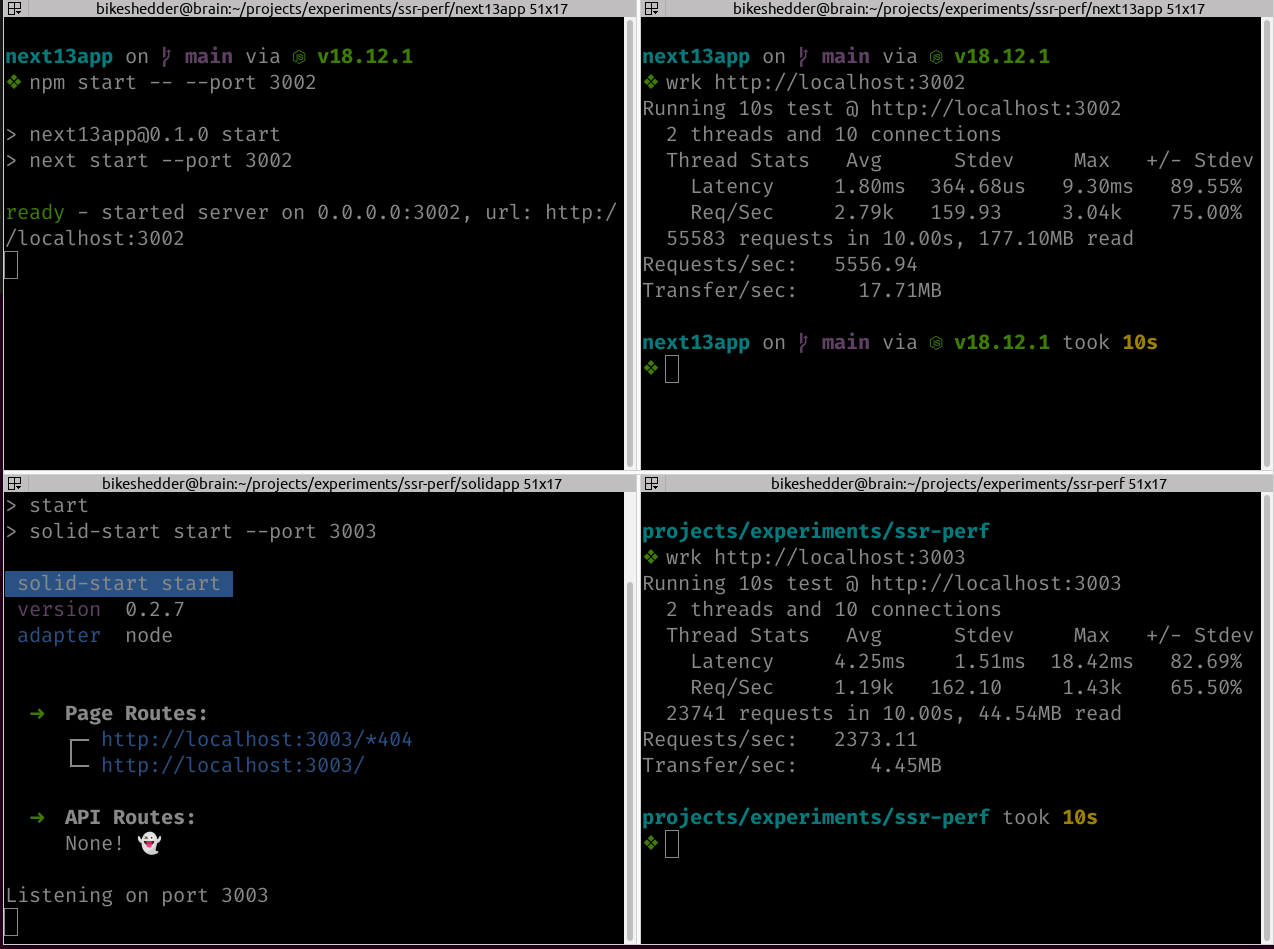Click the Latency average '4.25ms'

point(870,662)
